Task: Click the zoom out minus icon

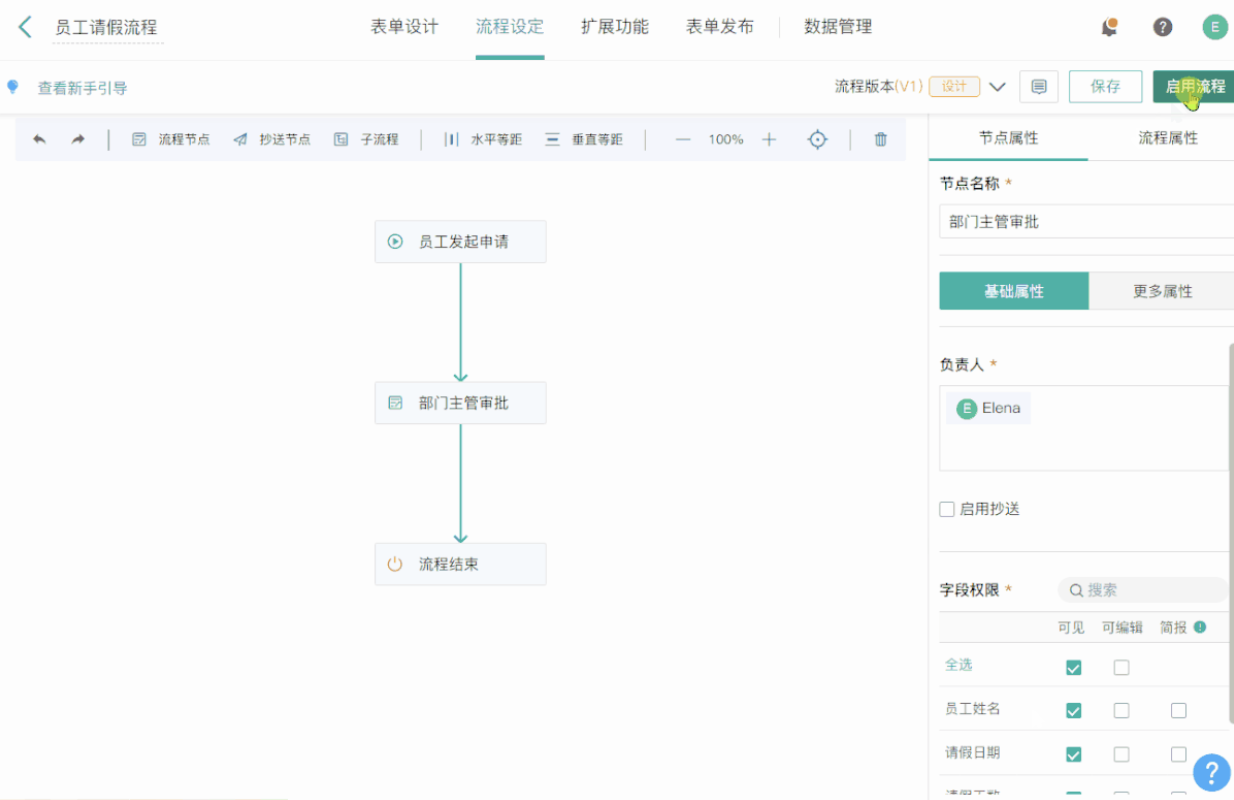Action: [683, 140]
